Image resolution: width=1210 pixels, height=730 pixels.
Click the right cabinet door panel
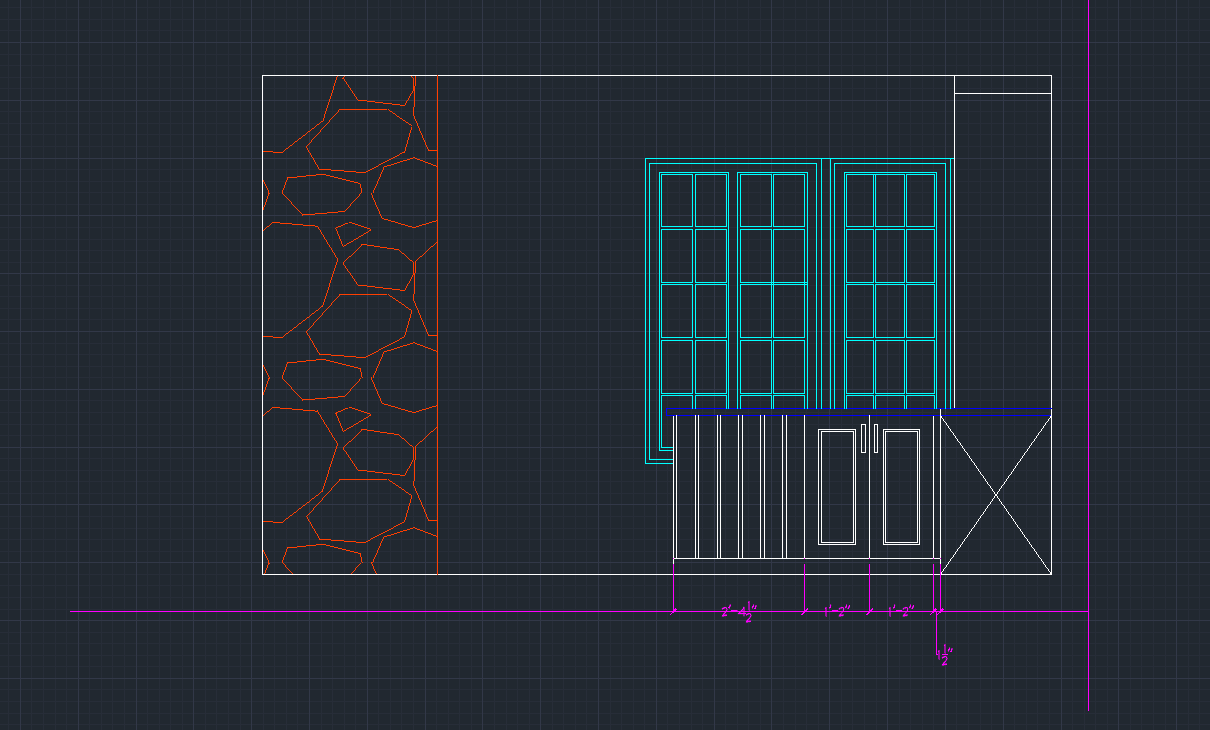[x=901, y=486]
